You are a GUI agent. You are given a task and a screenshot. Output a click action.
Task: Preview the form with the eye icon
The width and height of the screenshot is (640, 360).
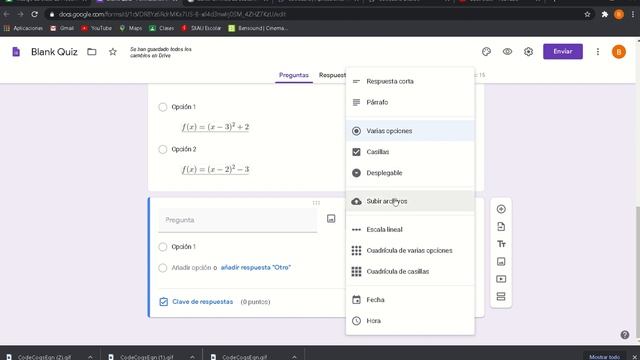click(x=507, y=52)
